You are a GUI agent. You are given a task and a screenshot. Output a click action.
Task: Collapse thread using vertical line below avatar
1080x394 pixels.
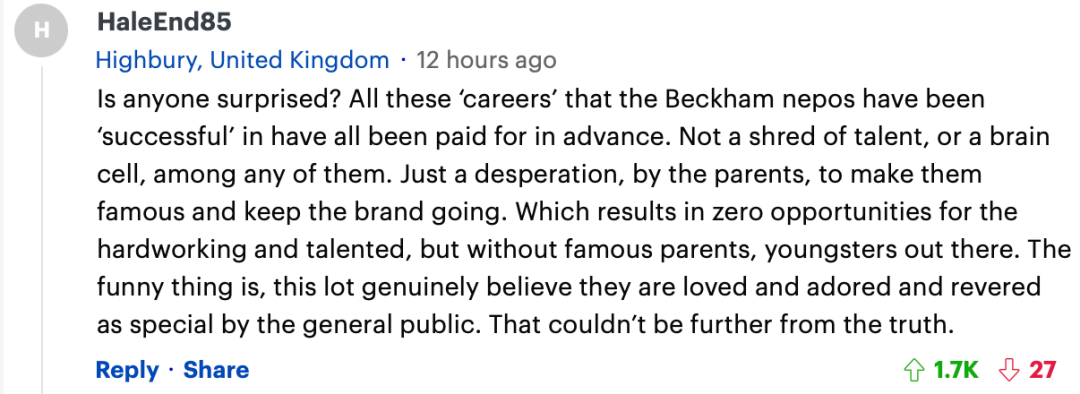[x=41, y=229]
